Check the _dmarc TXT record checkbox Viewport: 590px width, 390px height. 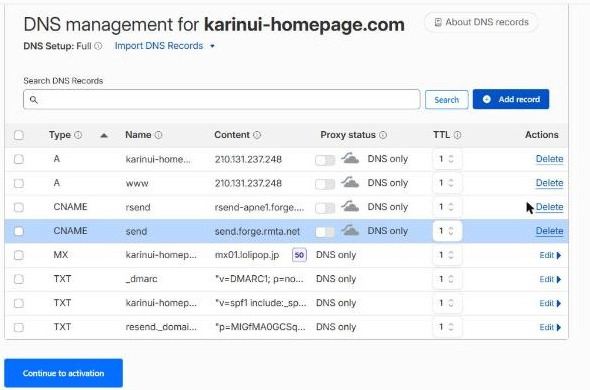click(18, 279)
